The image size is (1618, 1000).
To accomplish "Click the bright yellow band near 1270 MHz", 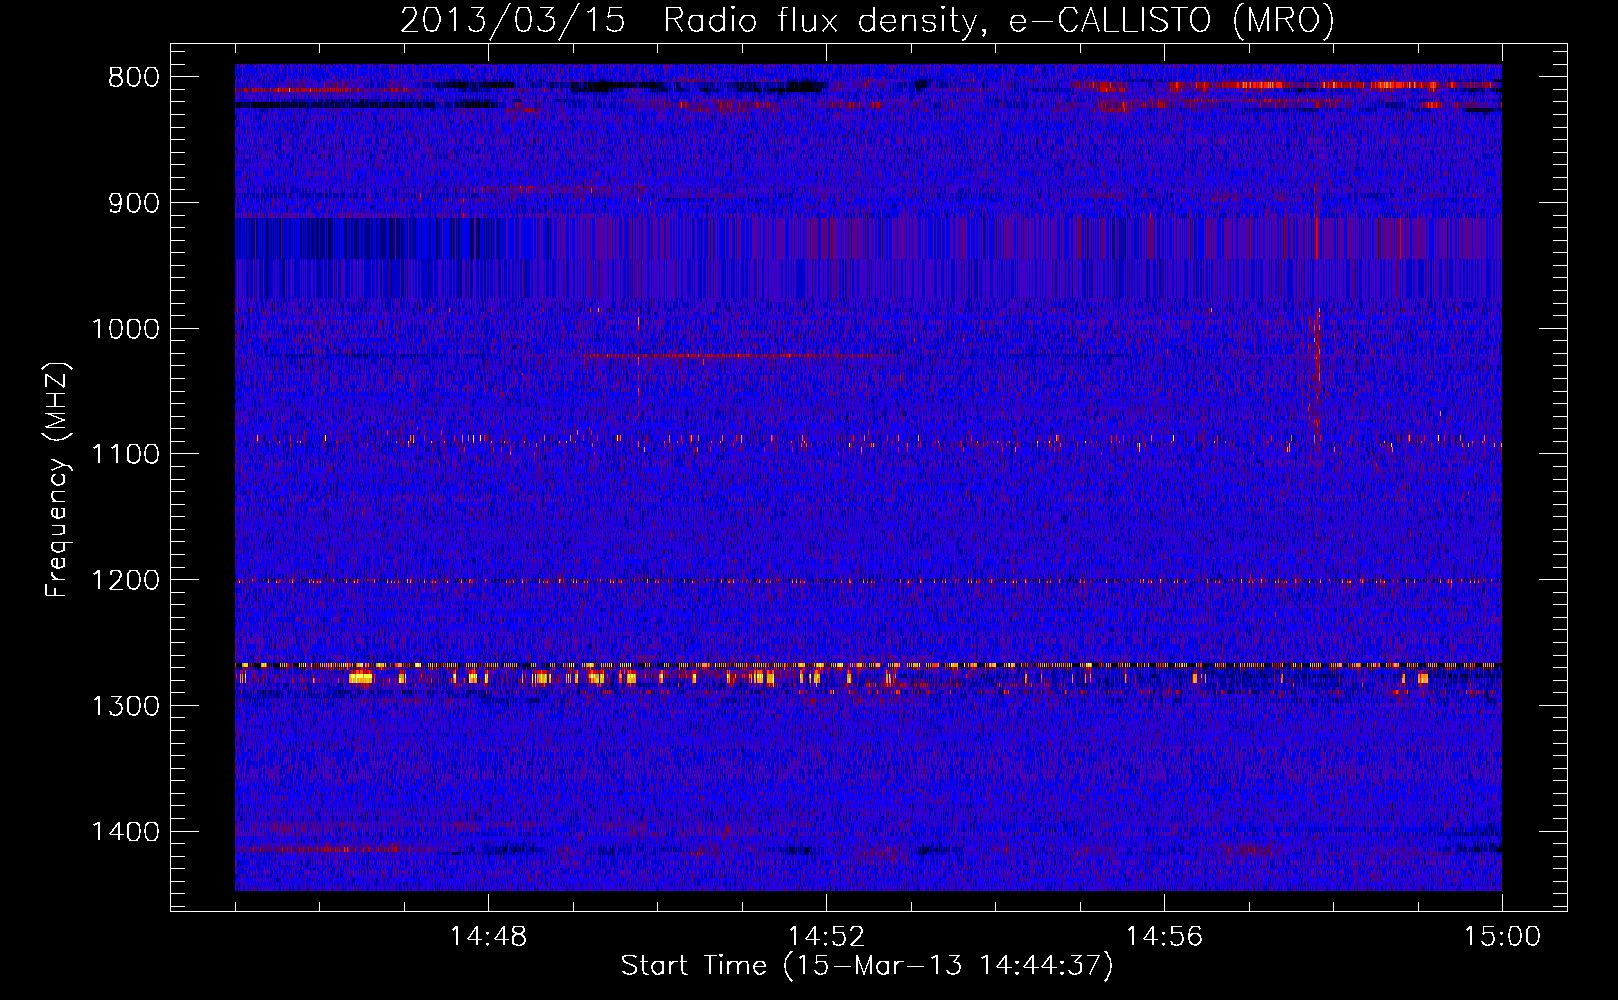I will pos(868,665).
